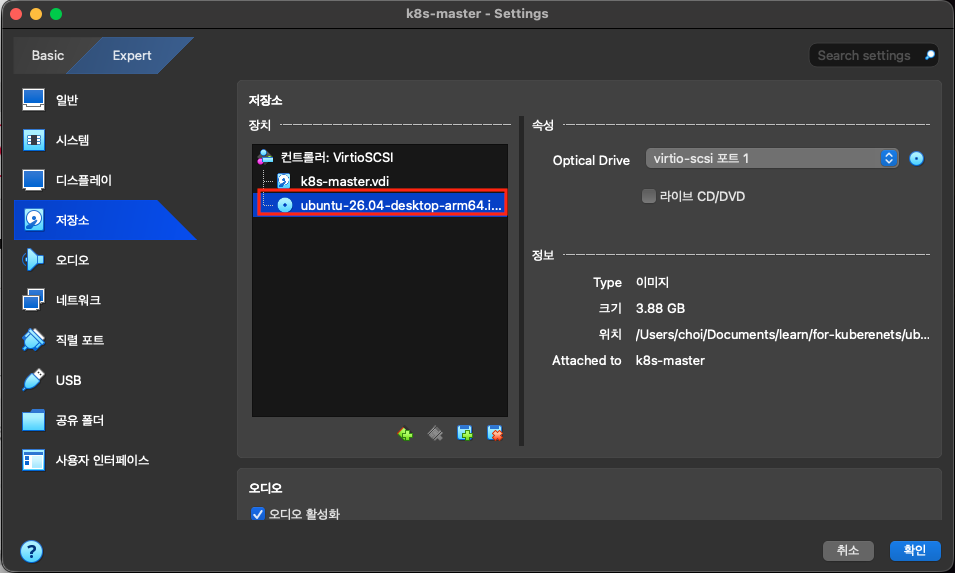Enable the 라이브 CD/DVD checkbox

click(x=649, y=196)
